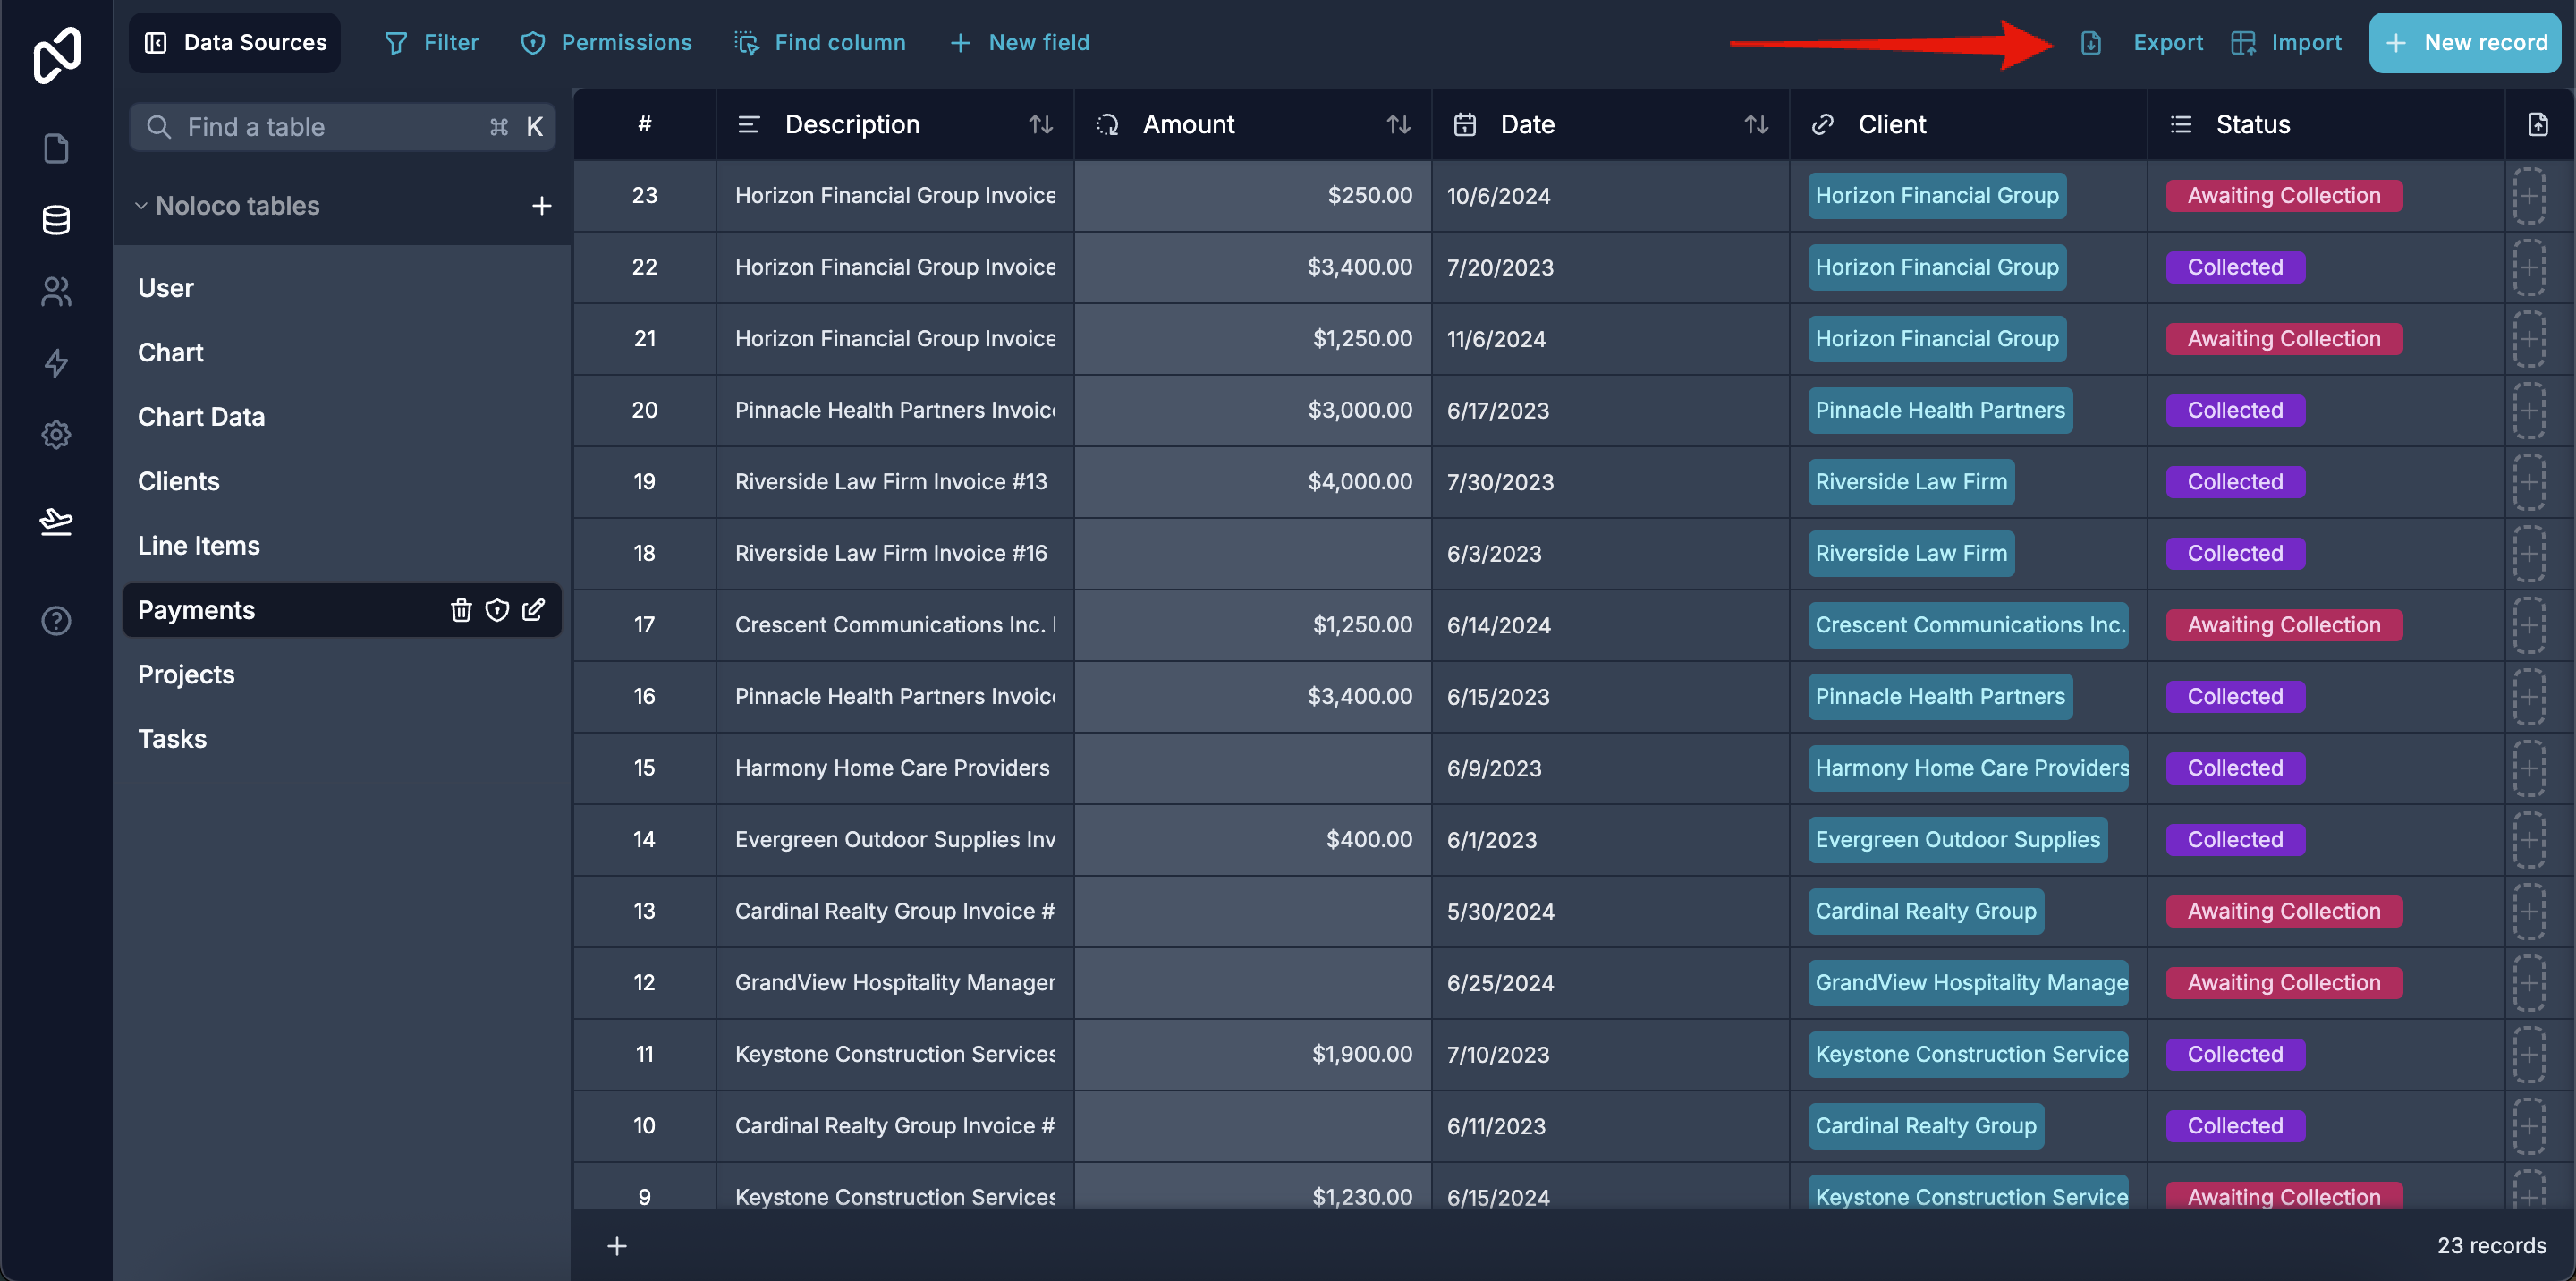Open Workflows lightning icon in sidebar

pyautogui.click(x=56, y=362)
